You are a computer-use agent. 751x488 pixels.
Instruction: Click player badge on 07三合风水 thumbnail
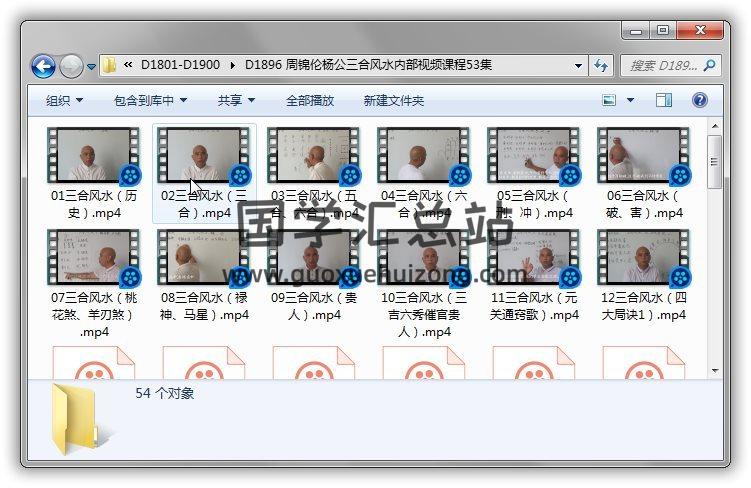click(x=130, y=278)
